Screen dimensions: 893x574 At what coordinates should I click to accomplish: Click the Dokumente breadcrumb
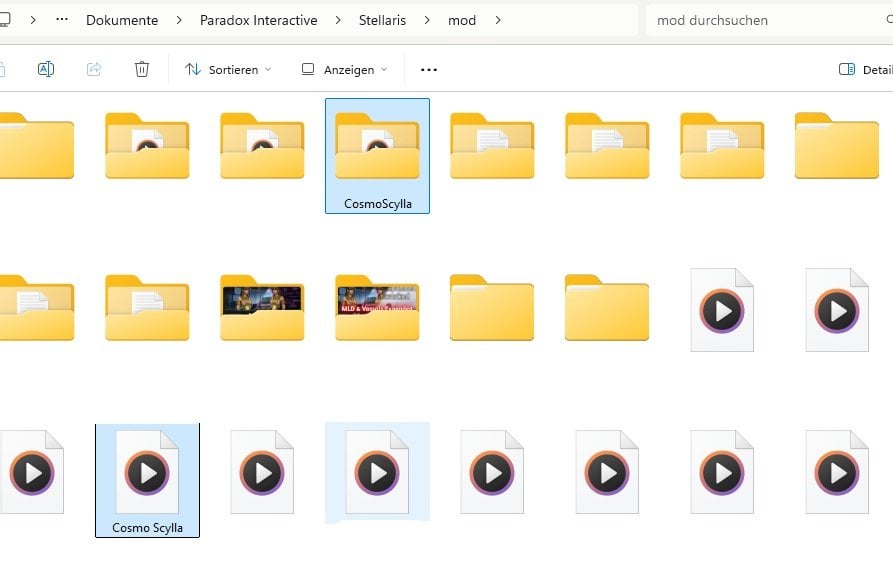[x=122, y=20]
